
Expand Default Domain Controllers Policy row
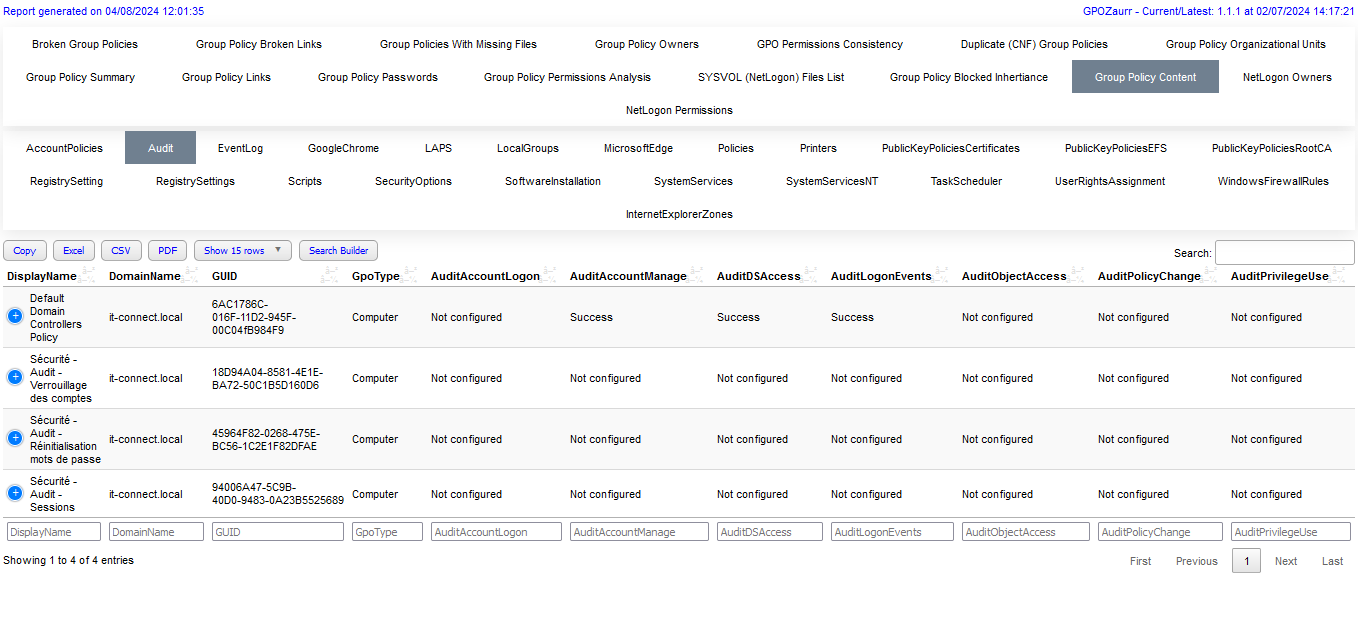15,317
